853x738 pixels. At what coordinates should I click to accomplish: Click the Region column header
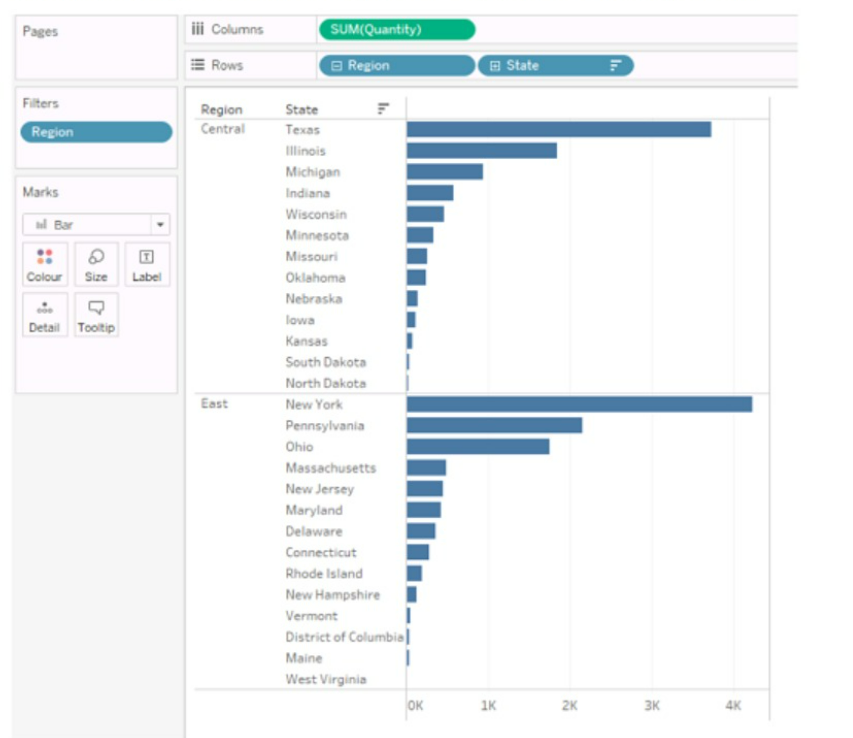(x=221, y=110)
